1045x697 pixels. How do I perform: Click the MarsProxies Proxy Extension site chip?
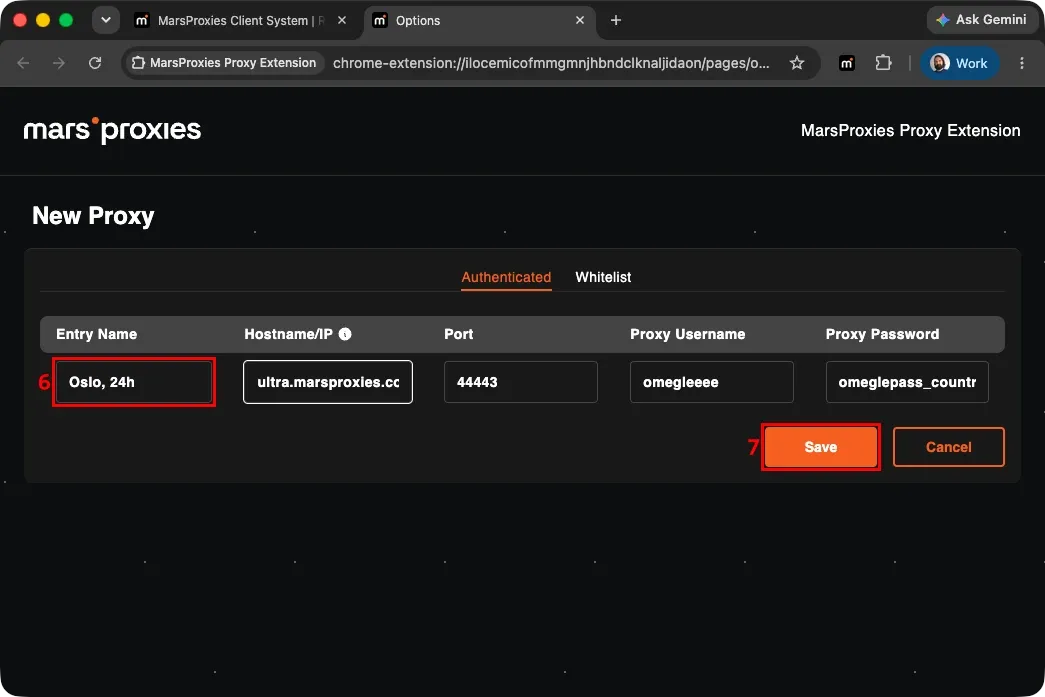pos(224,63)
